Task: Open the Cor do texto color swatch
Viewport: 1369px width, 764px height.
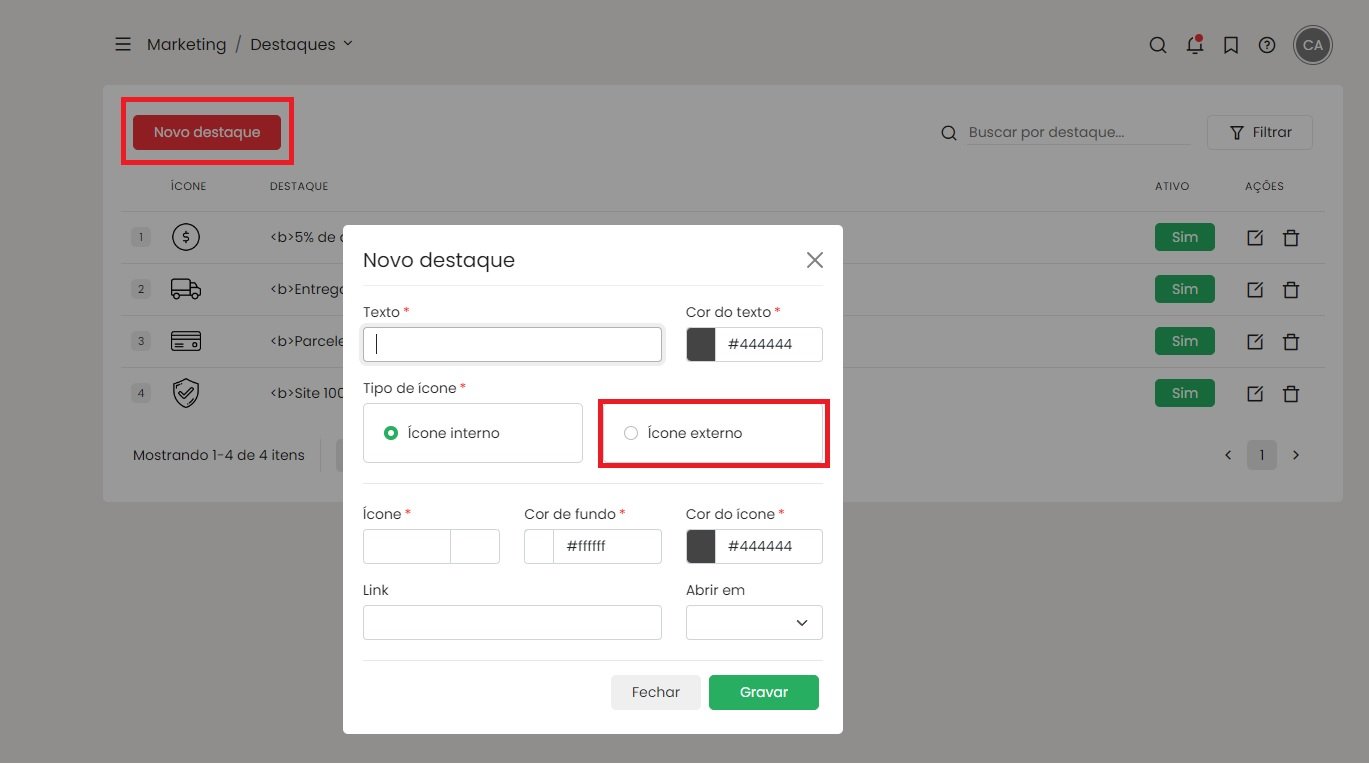Action: 701,344
